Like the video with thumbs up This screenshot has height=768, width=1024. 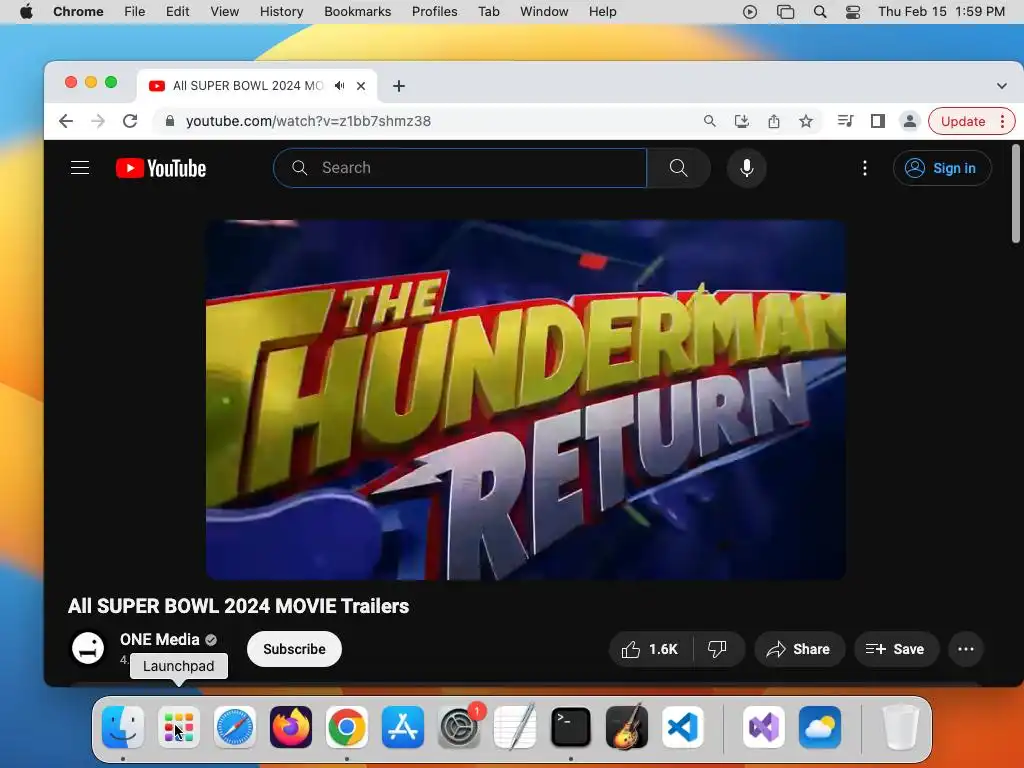point(650,649)
